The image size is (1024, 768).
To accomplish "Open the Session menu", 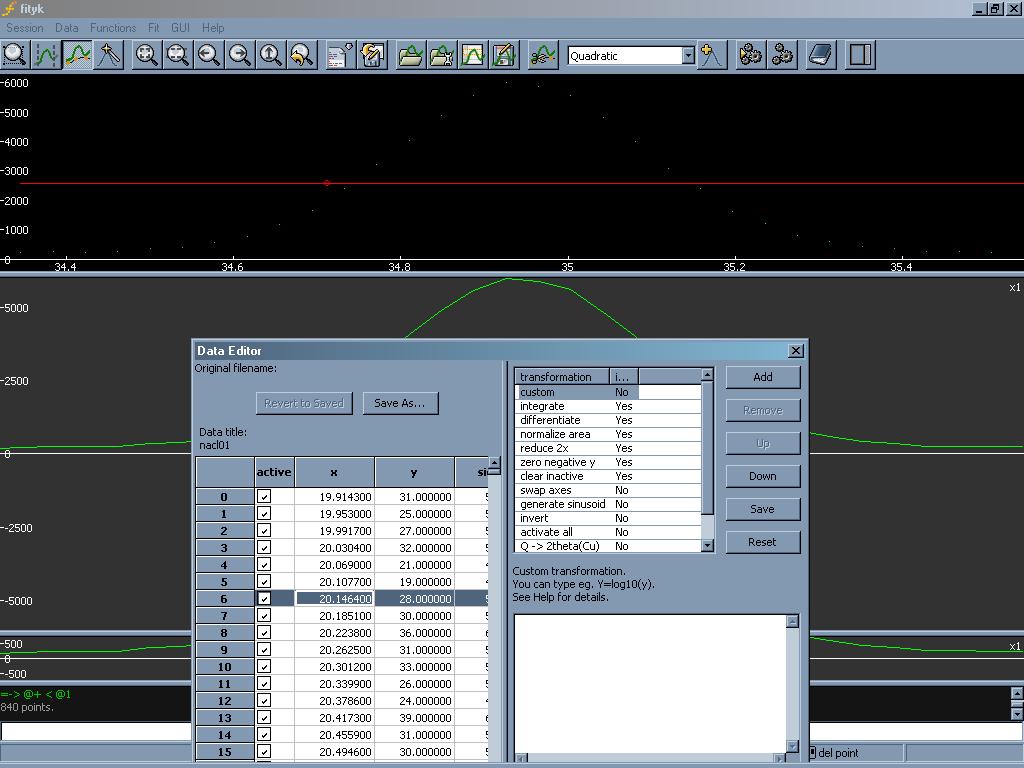I will [x=24, y=28].
